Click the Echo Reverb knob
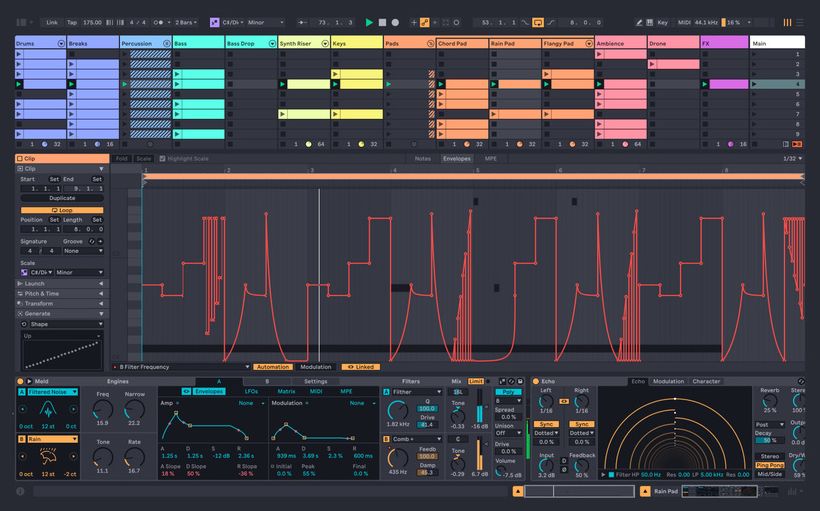The image size is (820, 511). tap(770, 405)
